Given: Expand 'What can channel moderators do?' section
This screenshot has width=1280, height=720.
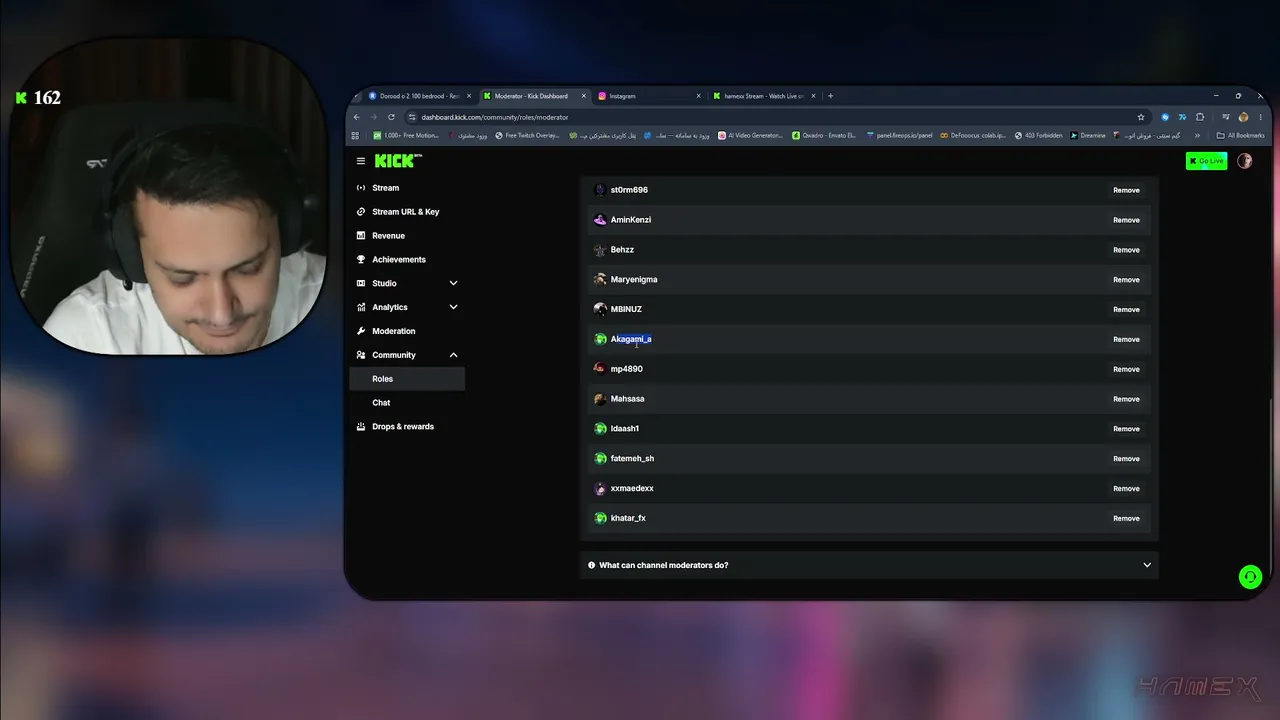Looking at the screenshot, I should click(x=869, y=565).
